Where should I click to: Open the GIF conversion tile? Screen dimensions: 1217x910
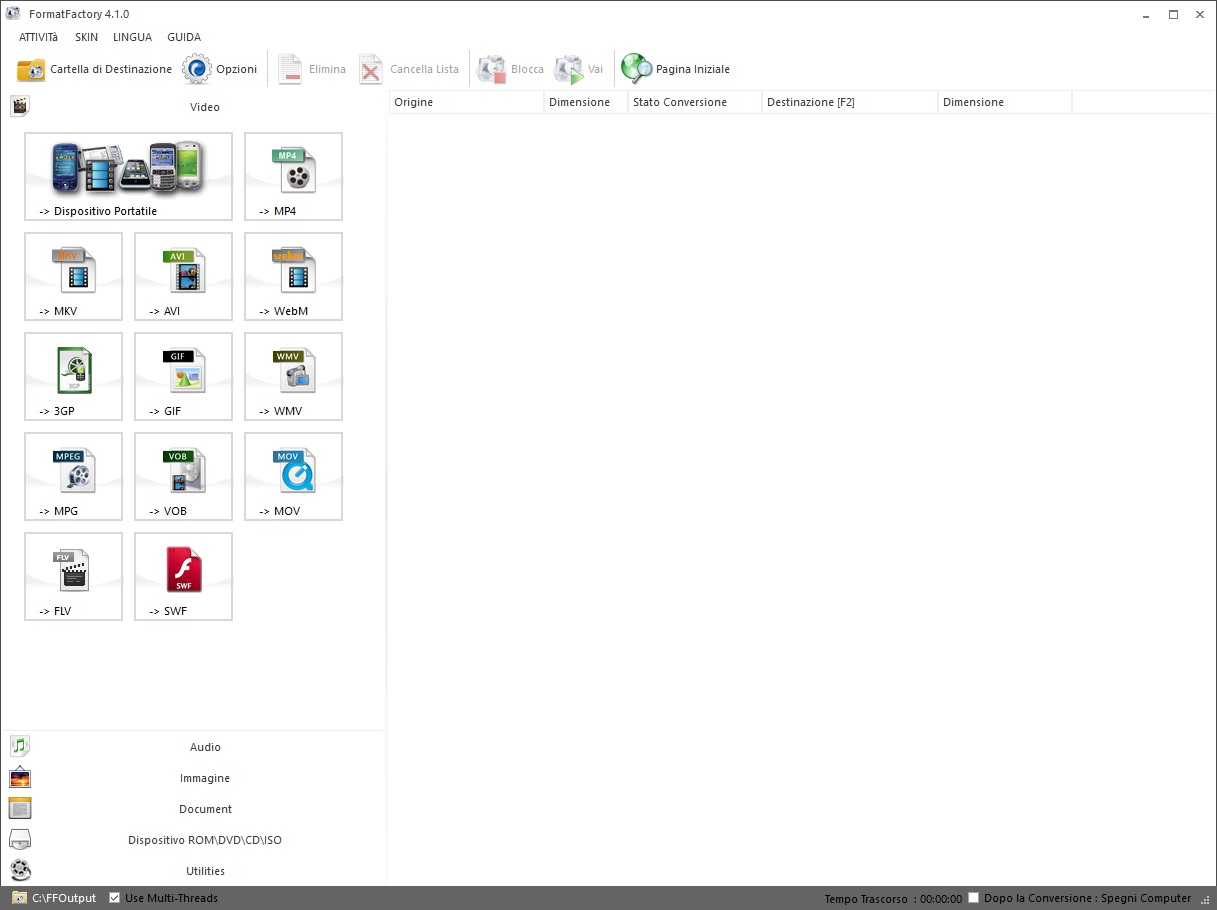(183, 376)
